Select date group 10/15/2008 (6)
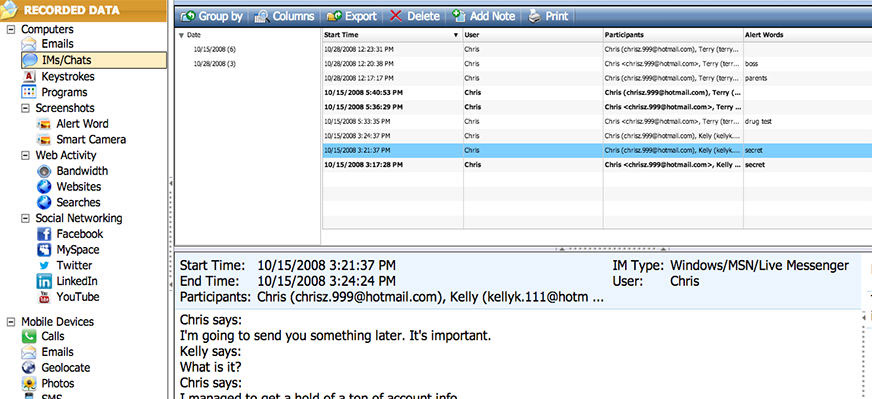Viewport: 872px width, 399px height. [215, 50]
